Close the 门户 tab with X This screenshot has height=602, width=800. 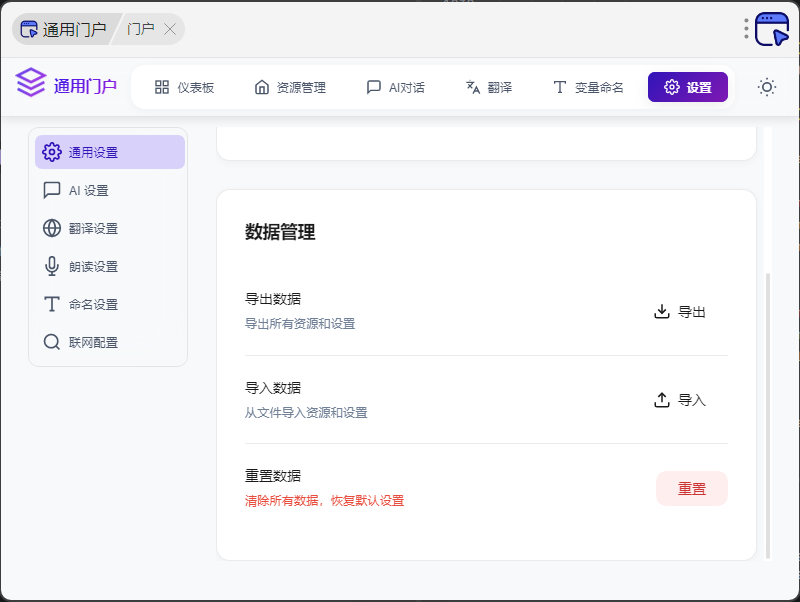pyautogui.click(x=170, y=29)
